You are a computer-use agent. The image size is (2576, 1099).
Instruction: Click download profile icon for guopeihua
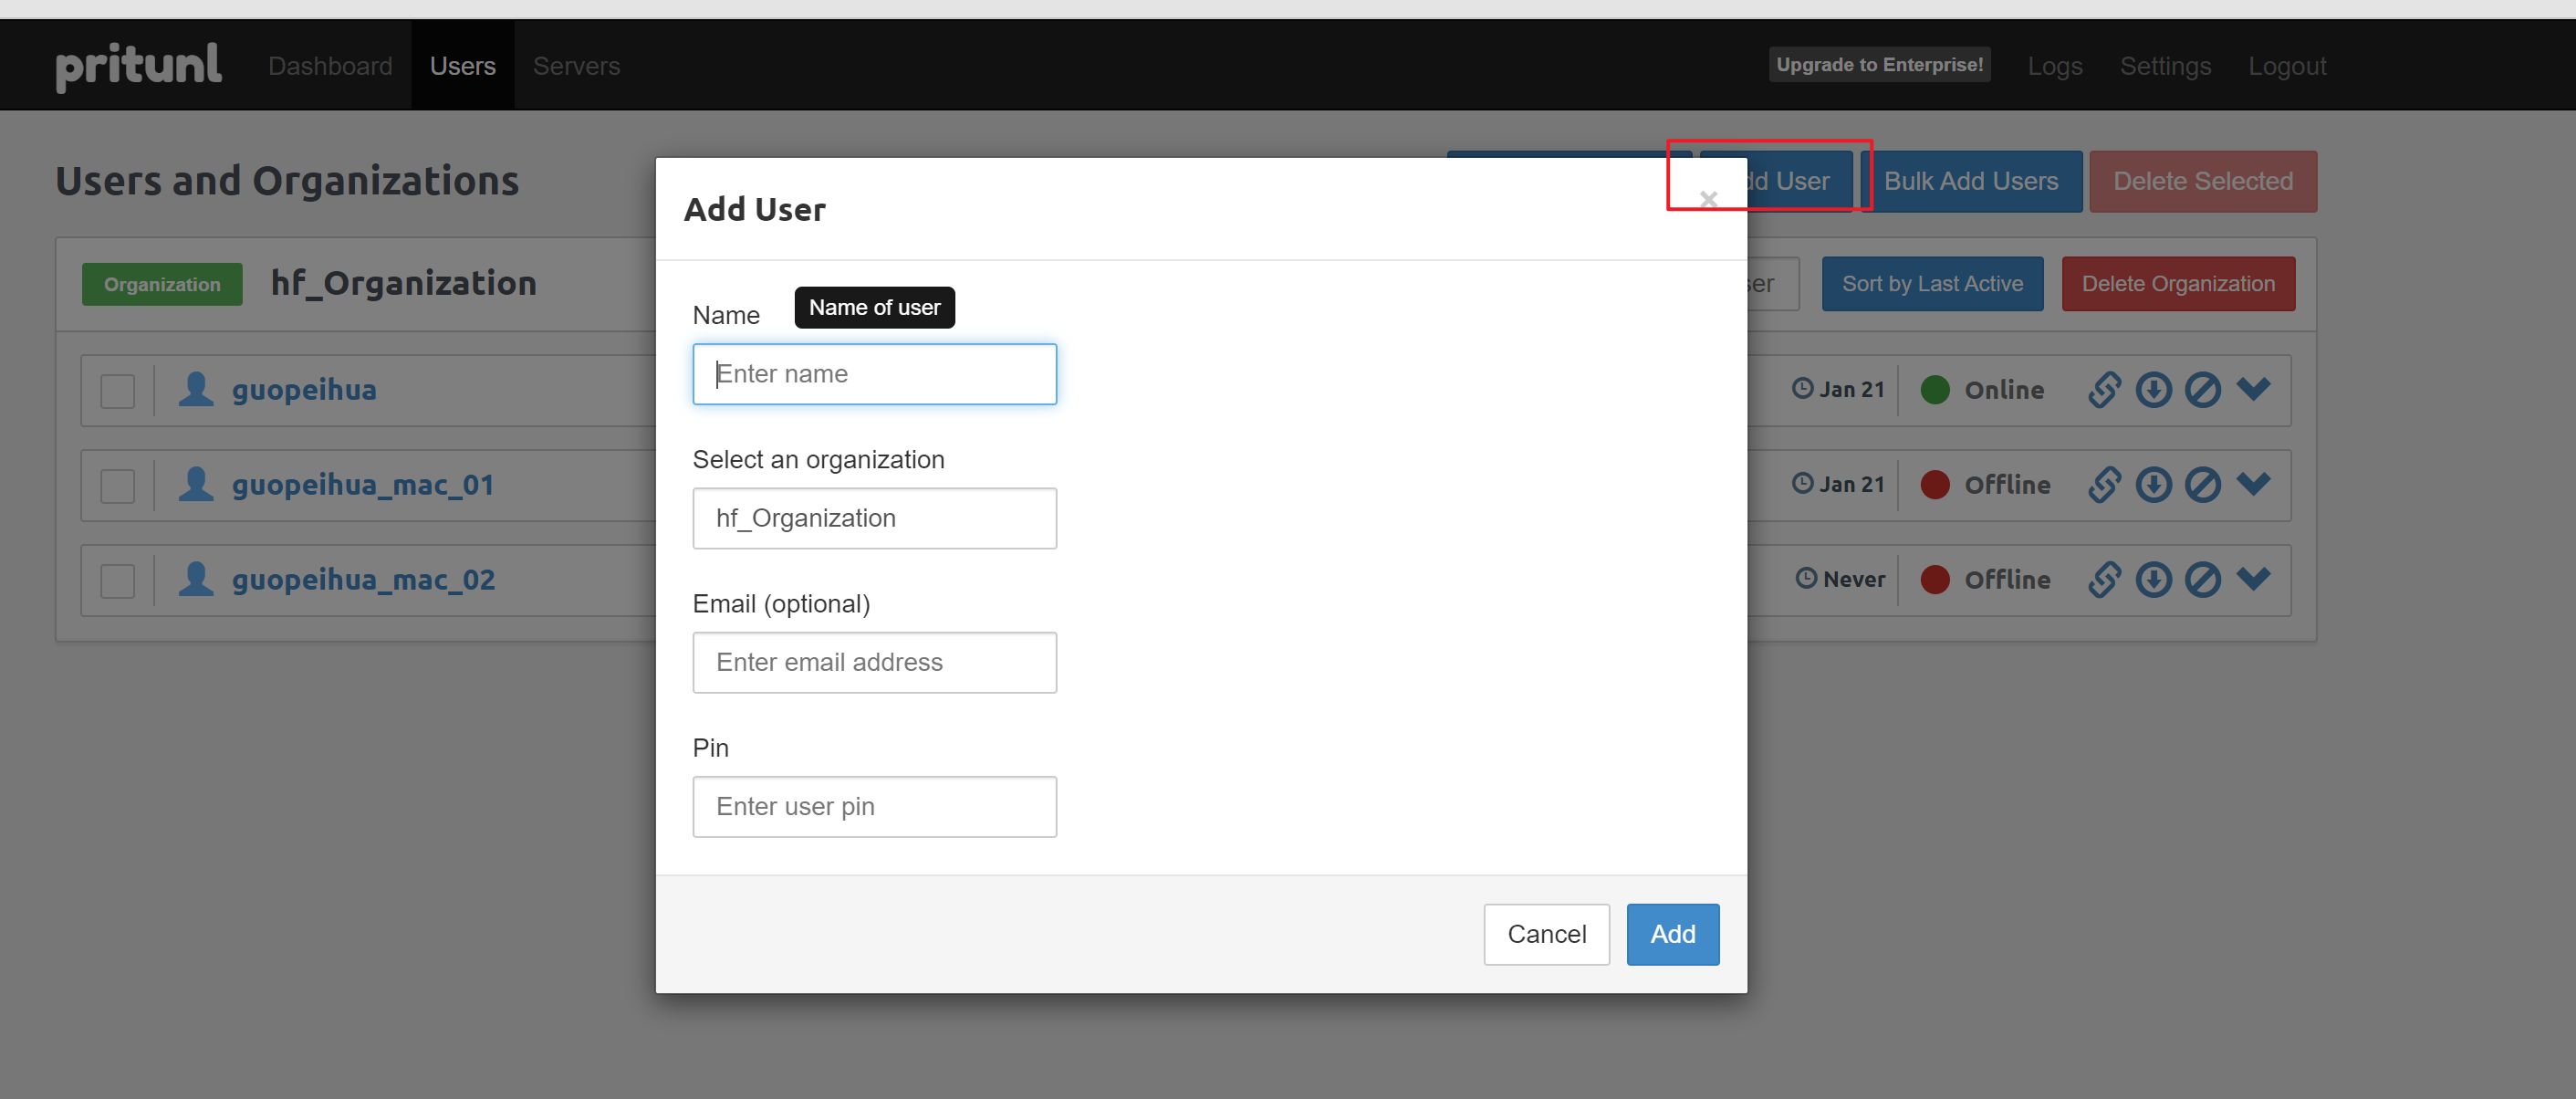[2153, 390]
